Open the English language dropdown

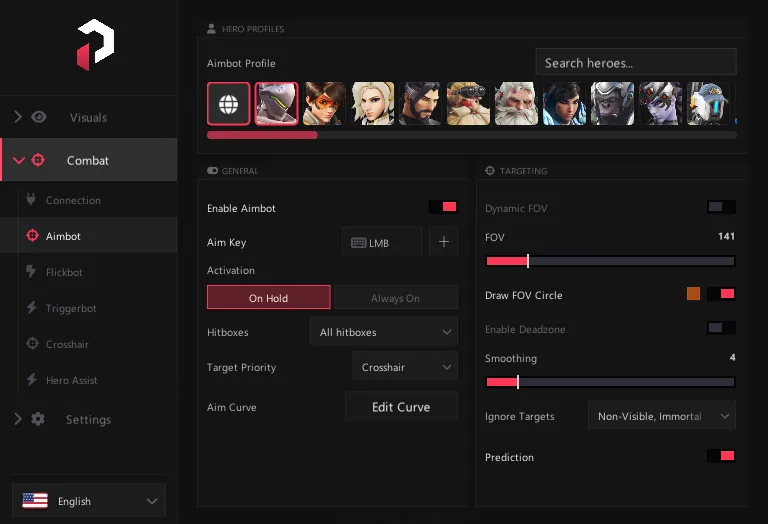pos(89,500)
